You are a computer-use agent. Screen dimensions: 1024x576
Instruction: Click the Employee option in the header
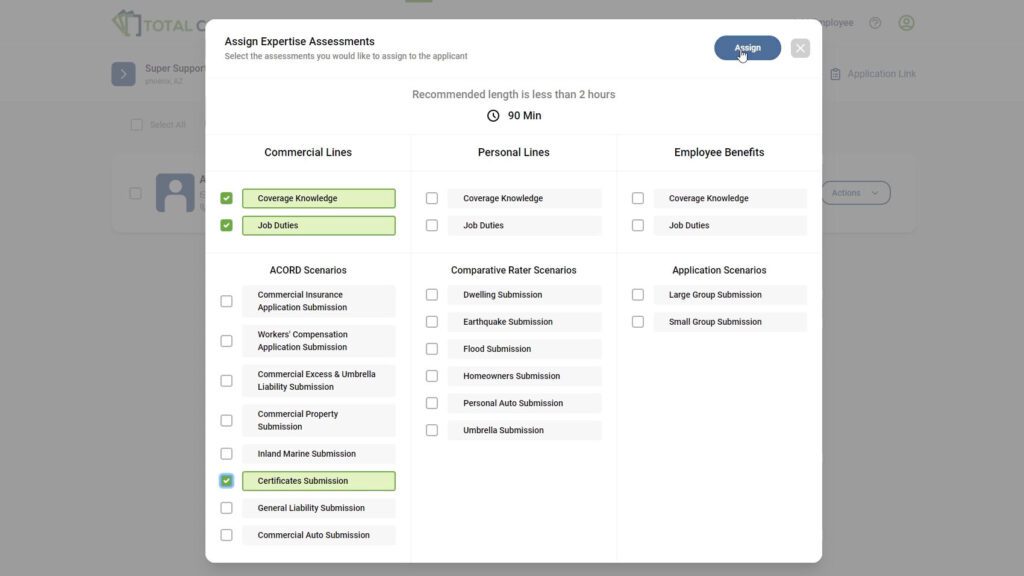[838, 22]
